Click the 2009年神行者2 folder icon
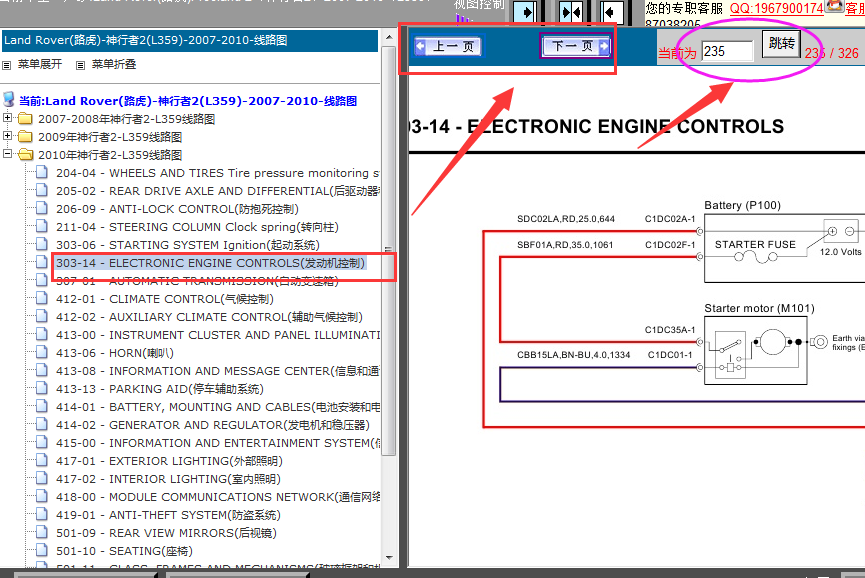This screenshot has height=578, width=865. pos(25,137)
